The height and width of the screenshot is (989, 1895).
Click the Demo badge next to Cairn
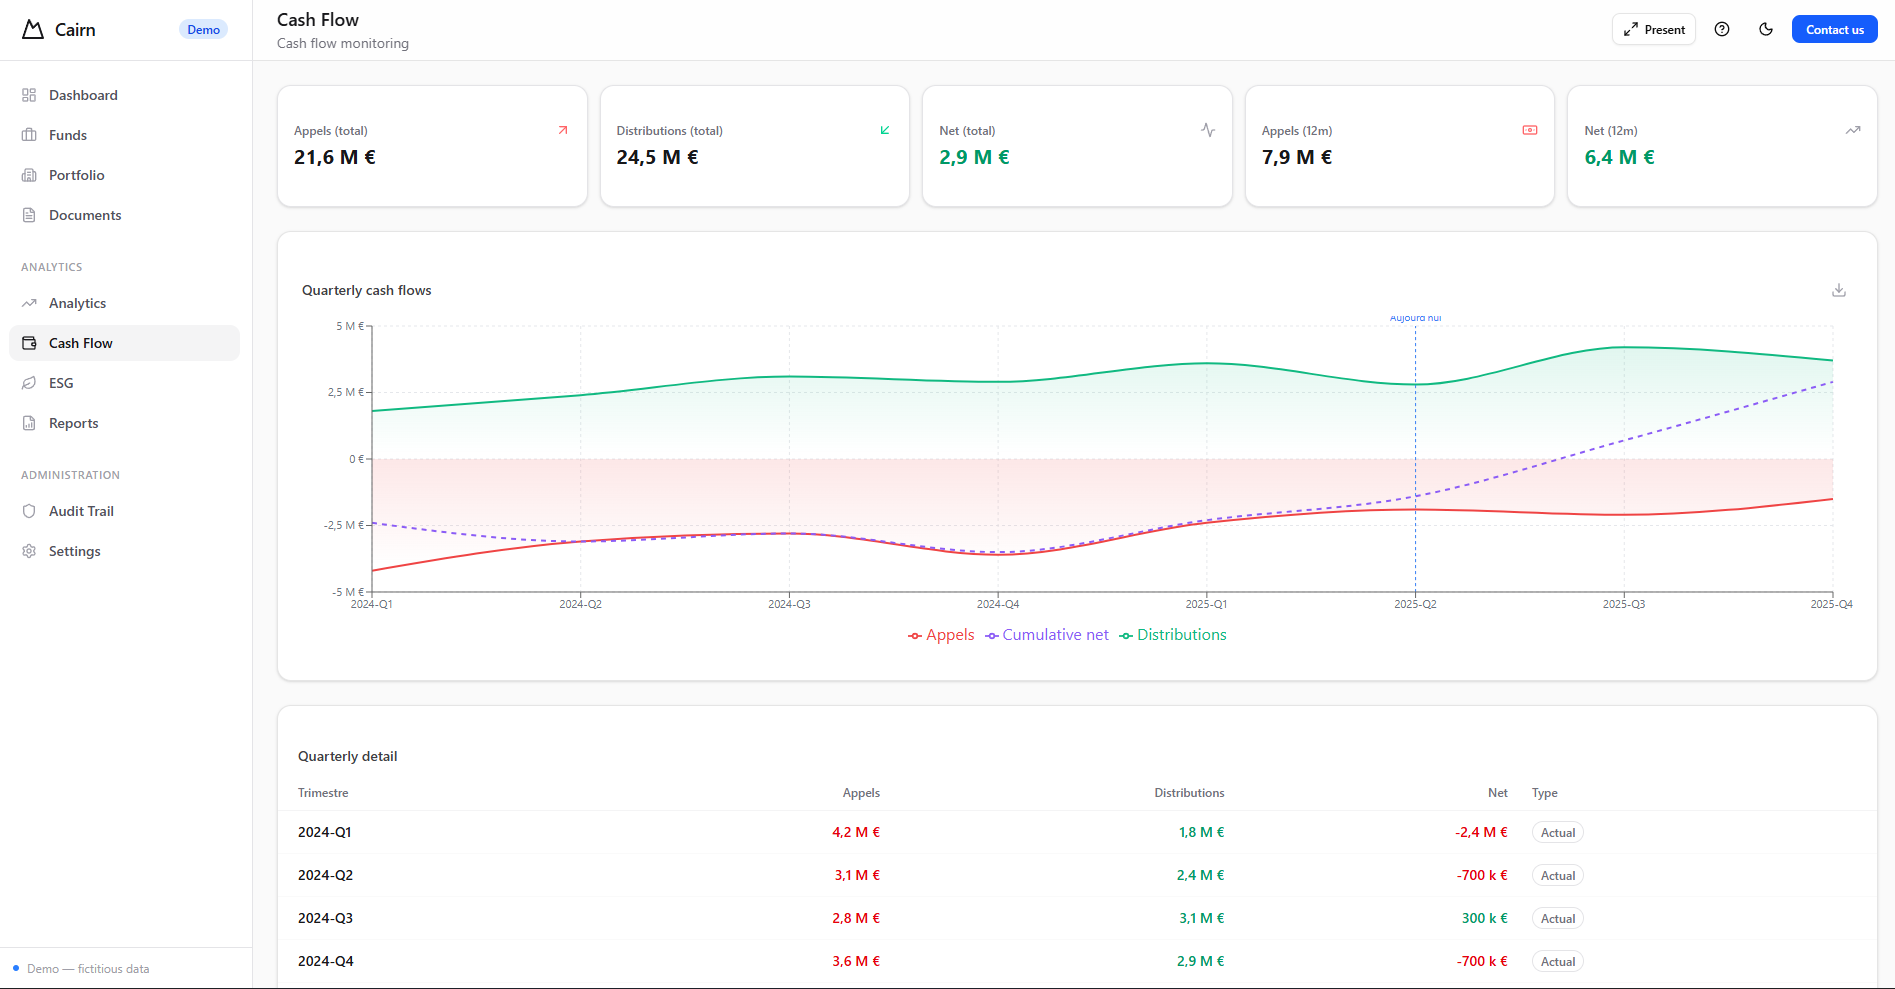click(x=203, y=29)
